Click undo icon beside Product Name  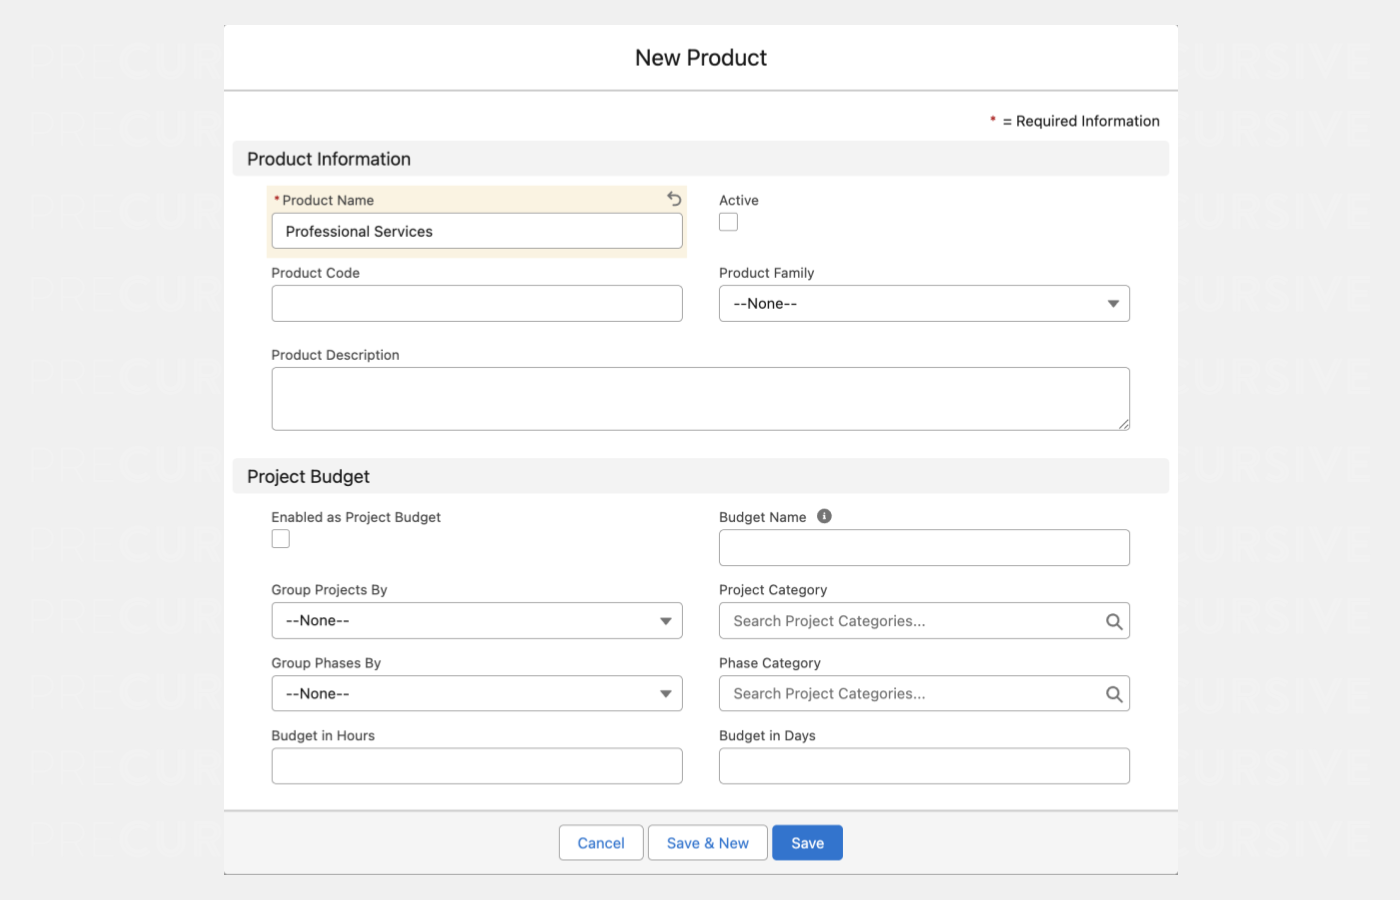(x=674, y=199)
